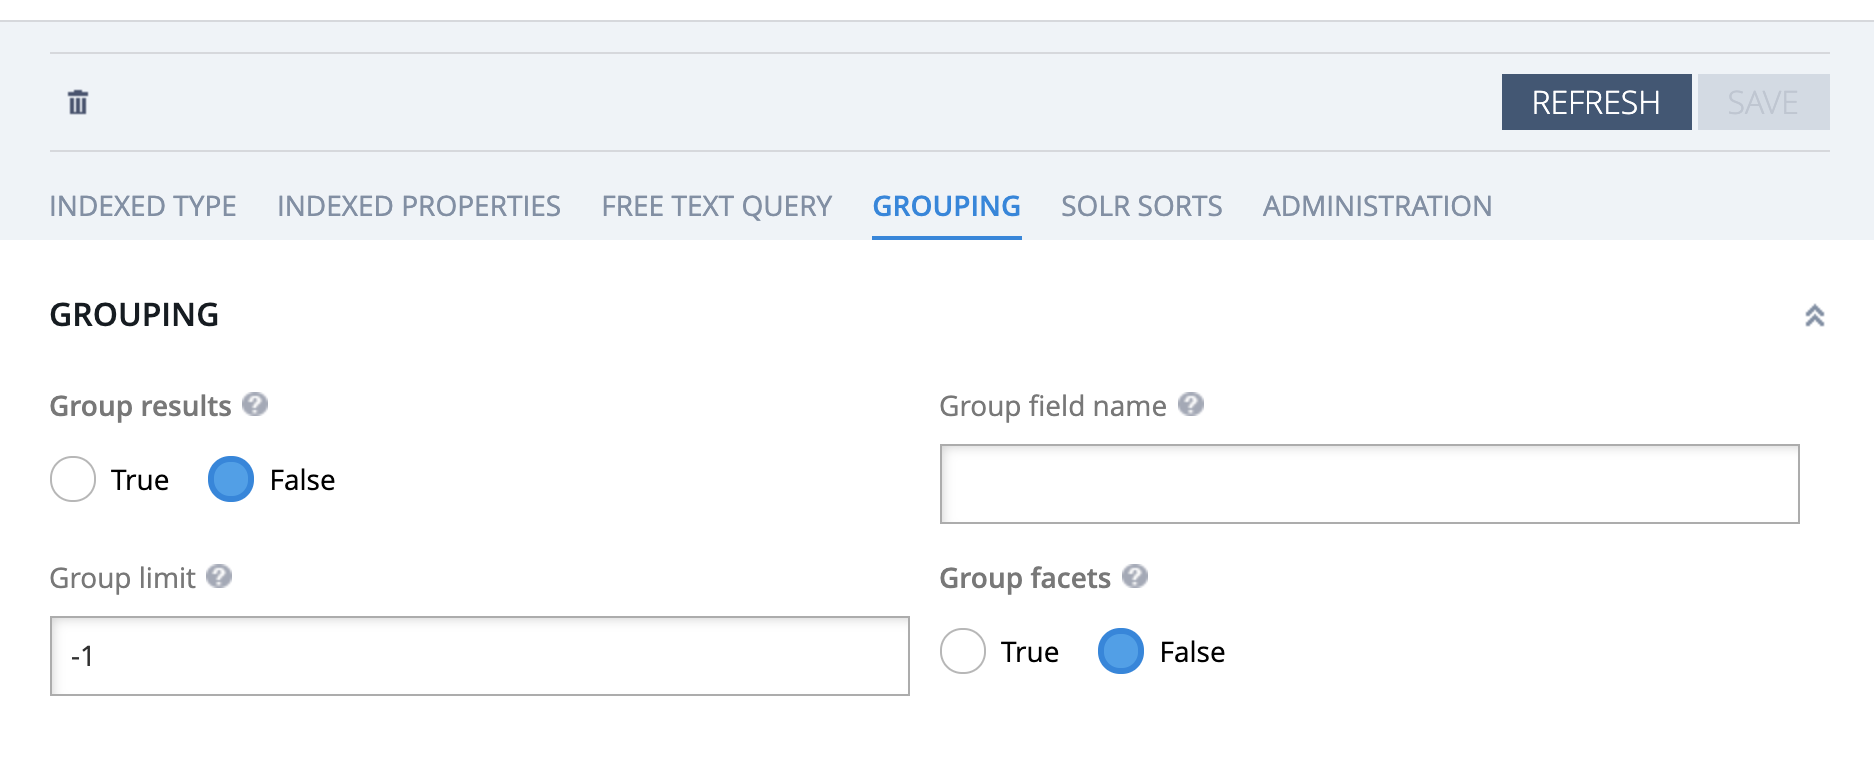
Task: Click the Group field name label
Action: [x=1053, y=406]
